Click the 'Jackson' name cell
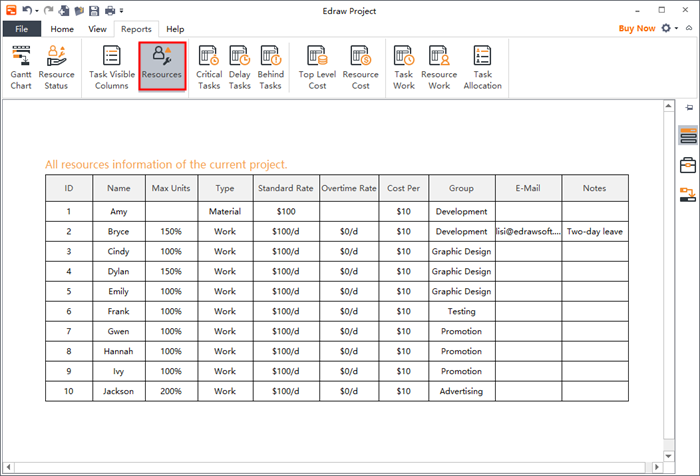This screenshot has height=476, width=700. (x=119, y=391)
